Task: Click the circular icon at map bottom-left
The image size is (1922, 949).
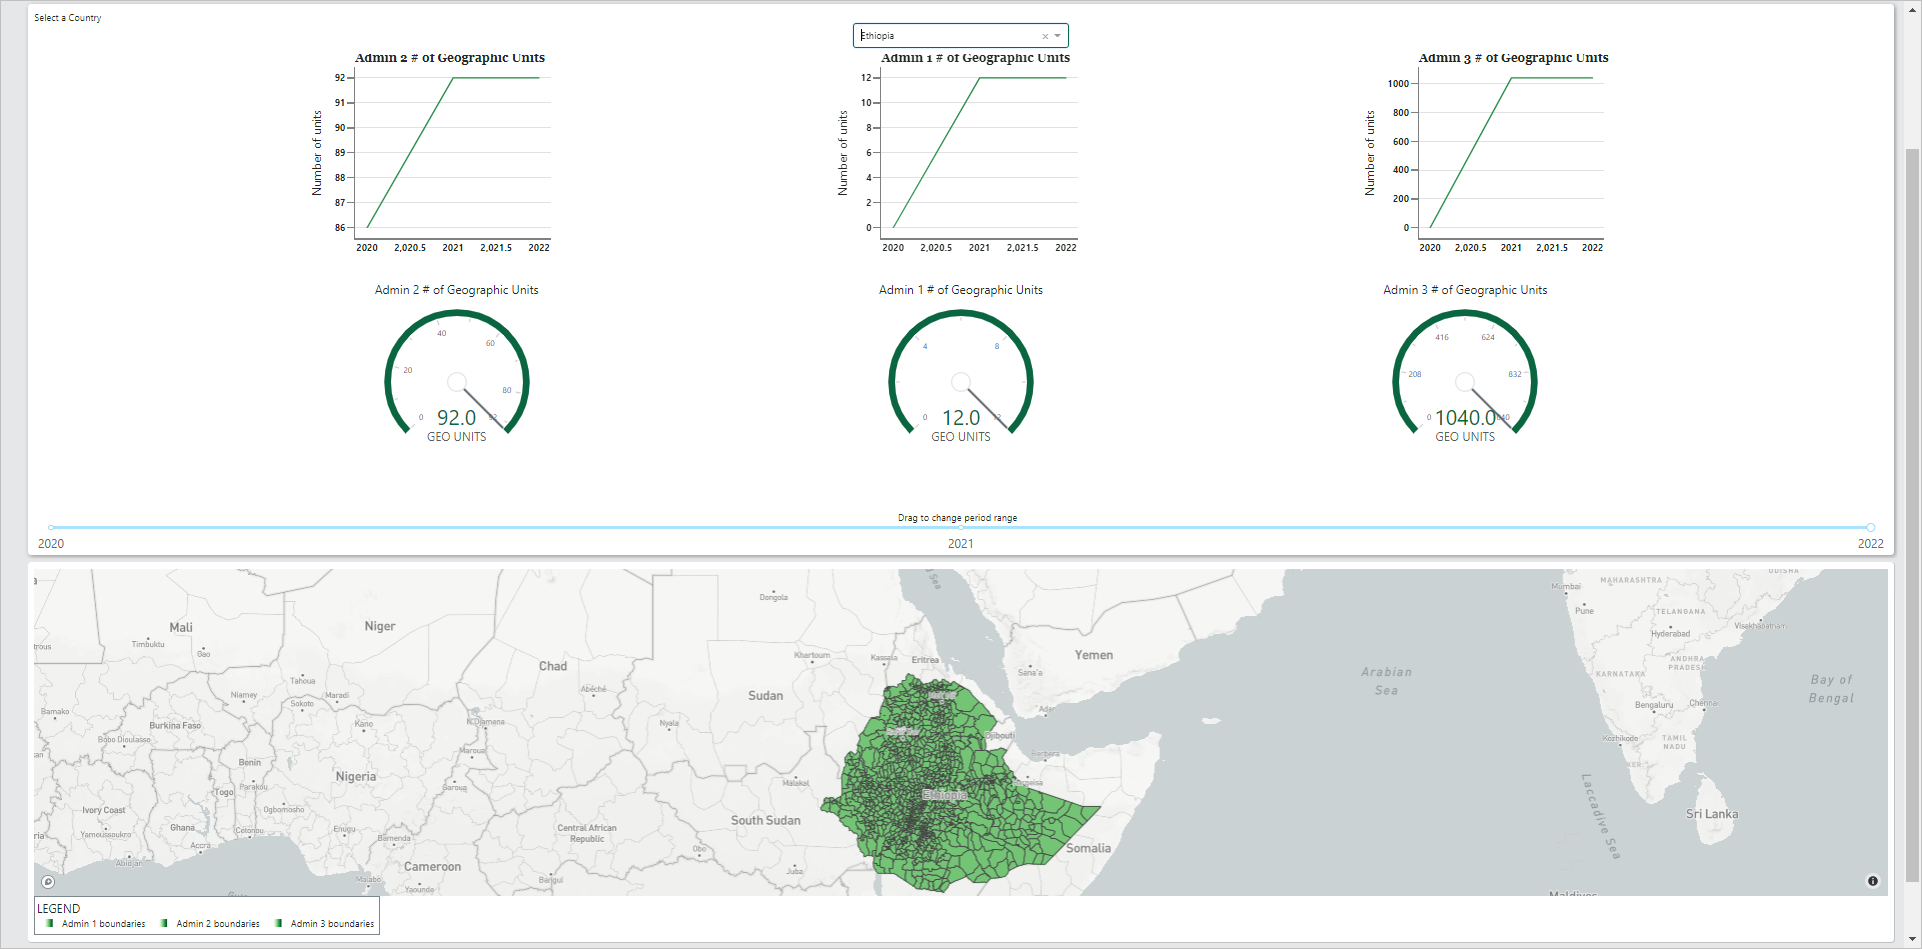Action: click(50, 881)
